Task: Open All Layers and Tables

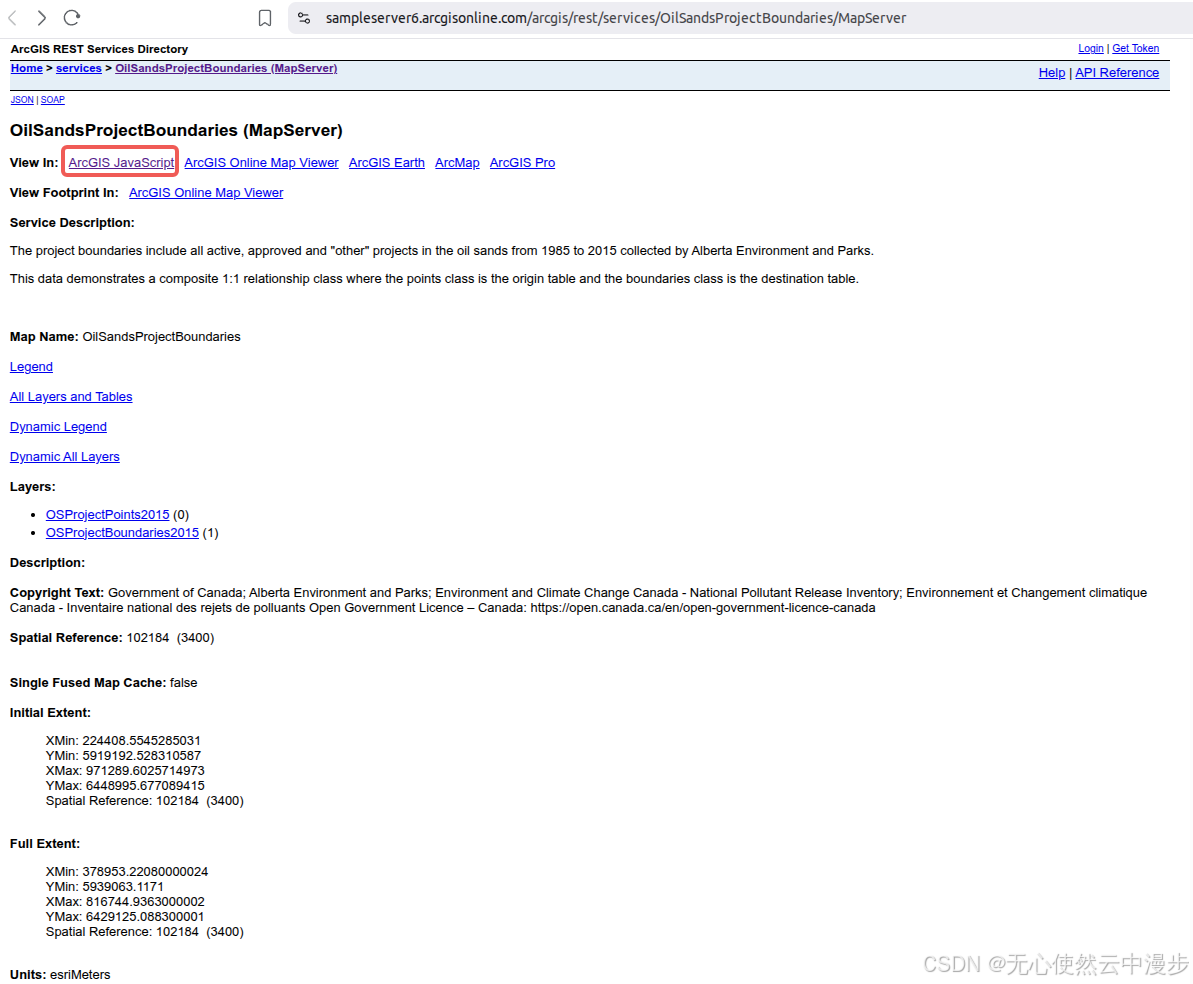Action: 71,397
